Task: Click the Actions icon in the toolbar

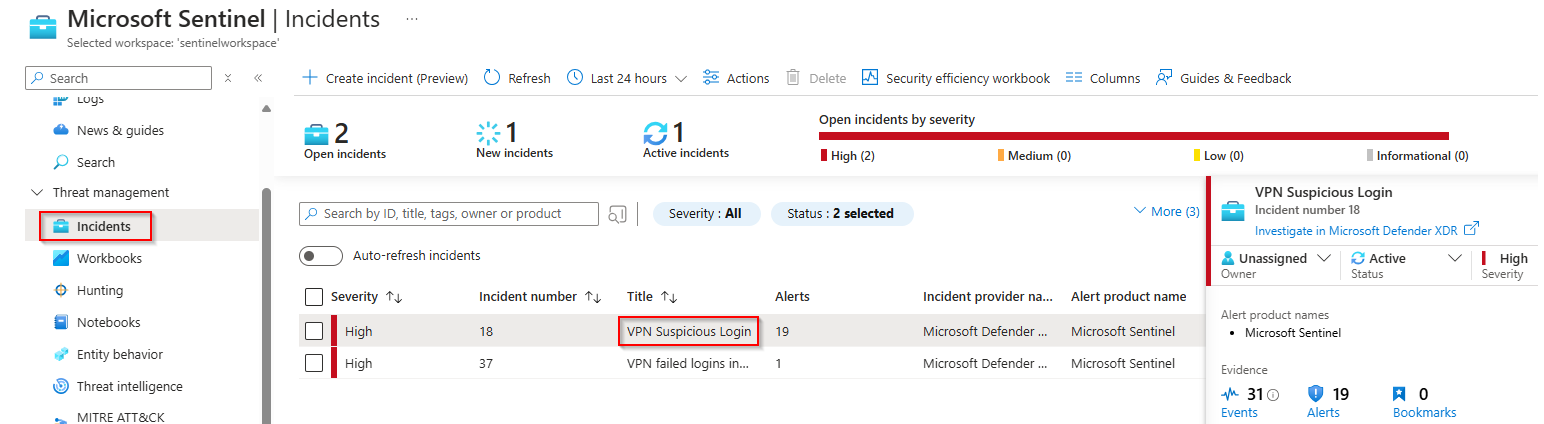Action: pyautogui.click(x=711, y=78)
